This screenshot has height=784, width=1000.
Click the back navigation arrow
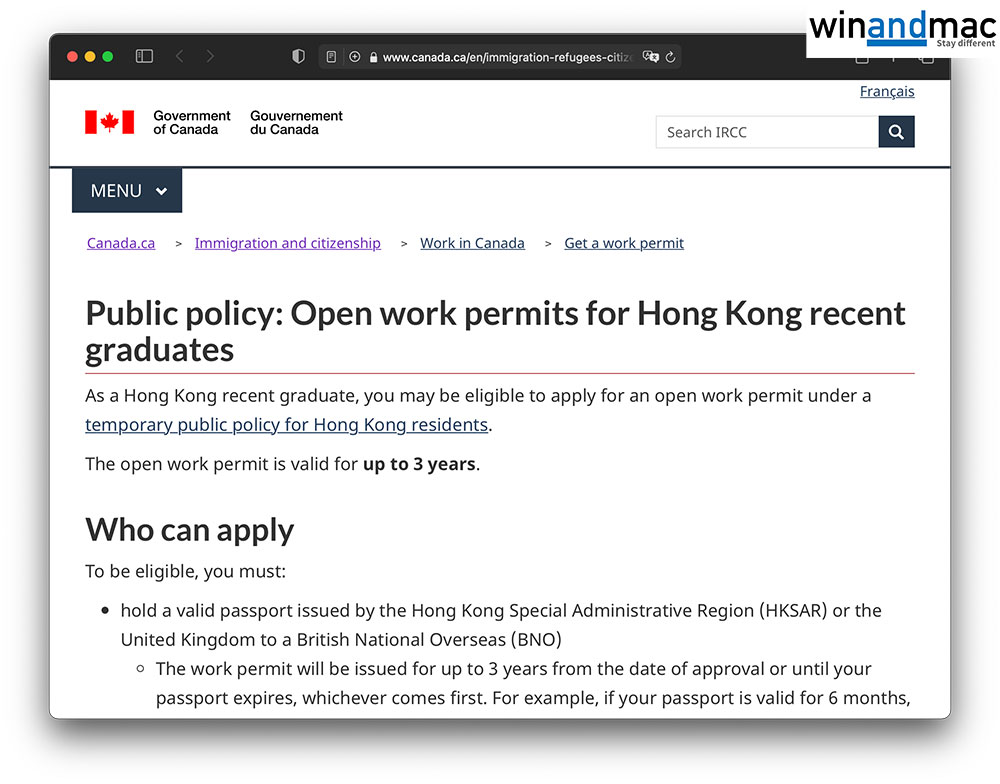click(x=179, y=57)
